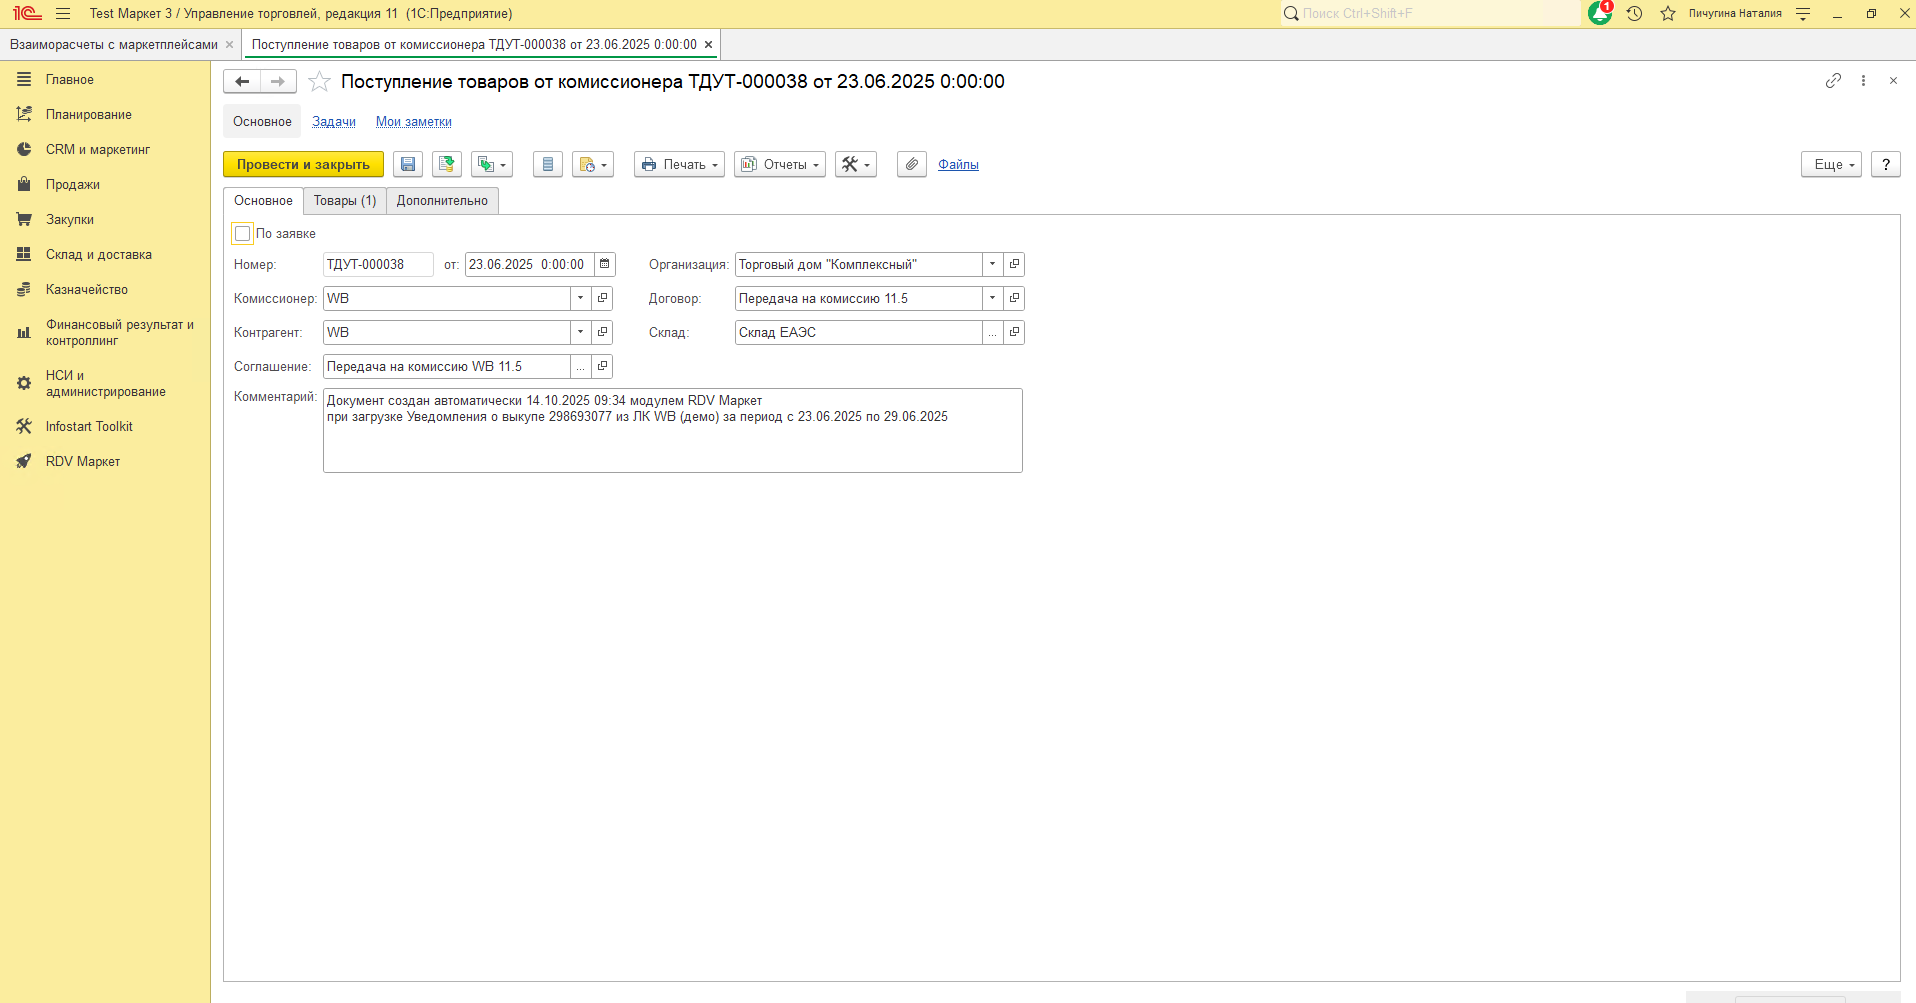Expand the Организация dropdown list

point(992,265)
